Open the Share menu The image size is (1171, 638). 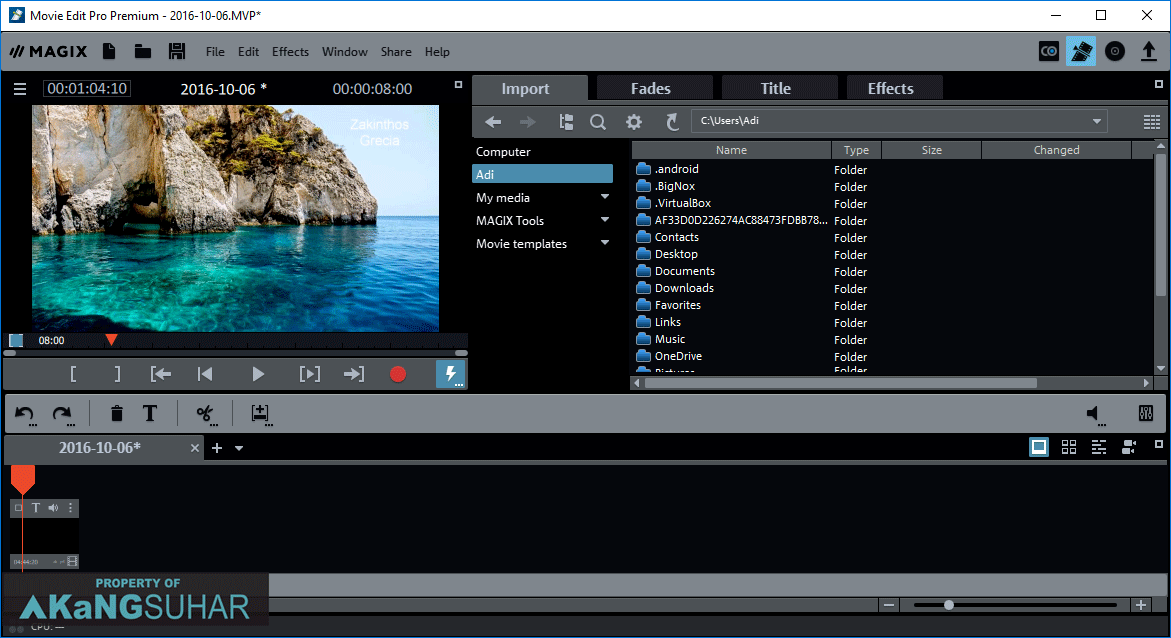tap(396, 52)
